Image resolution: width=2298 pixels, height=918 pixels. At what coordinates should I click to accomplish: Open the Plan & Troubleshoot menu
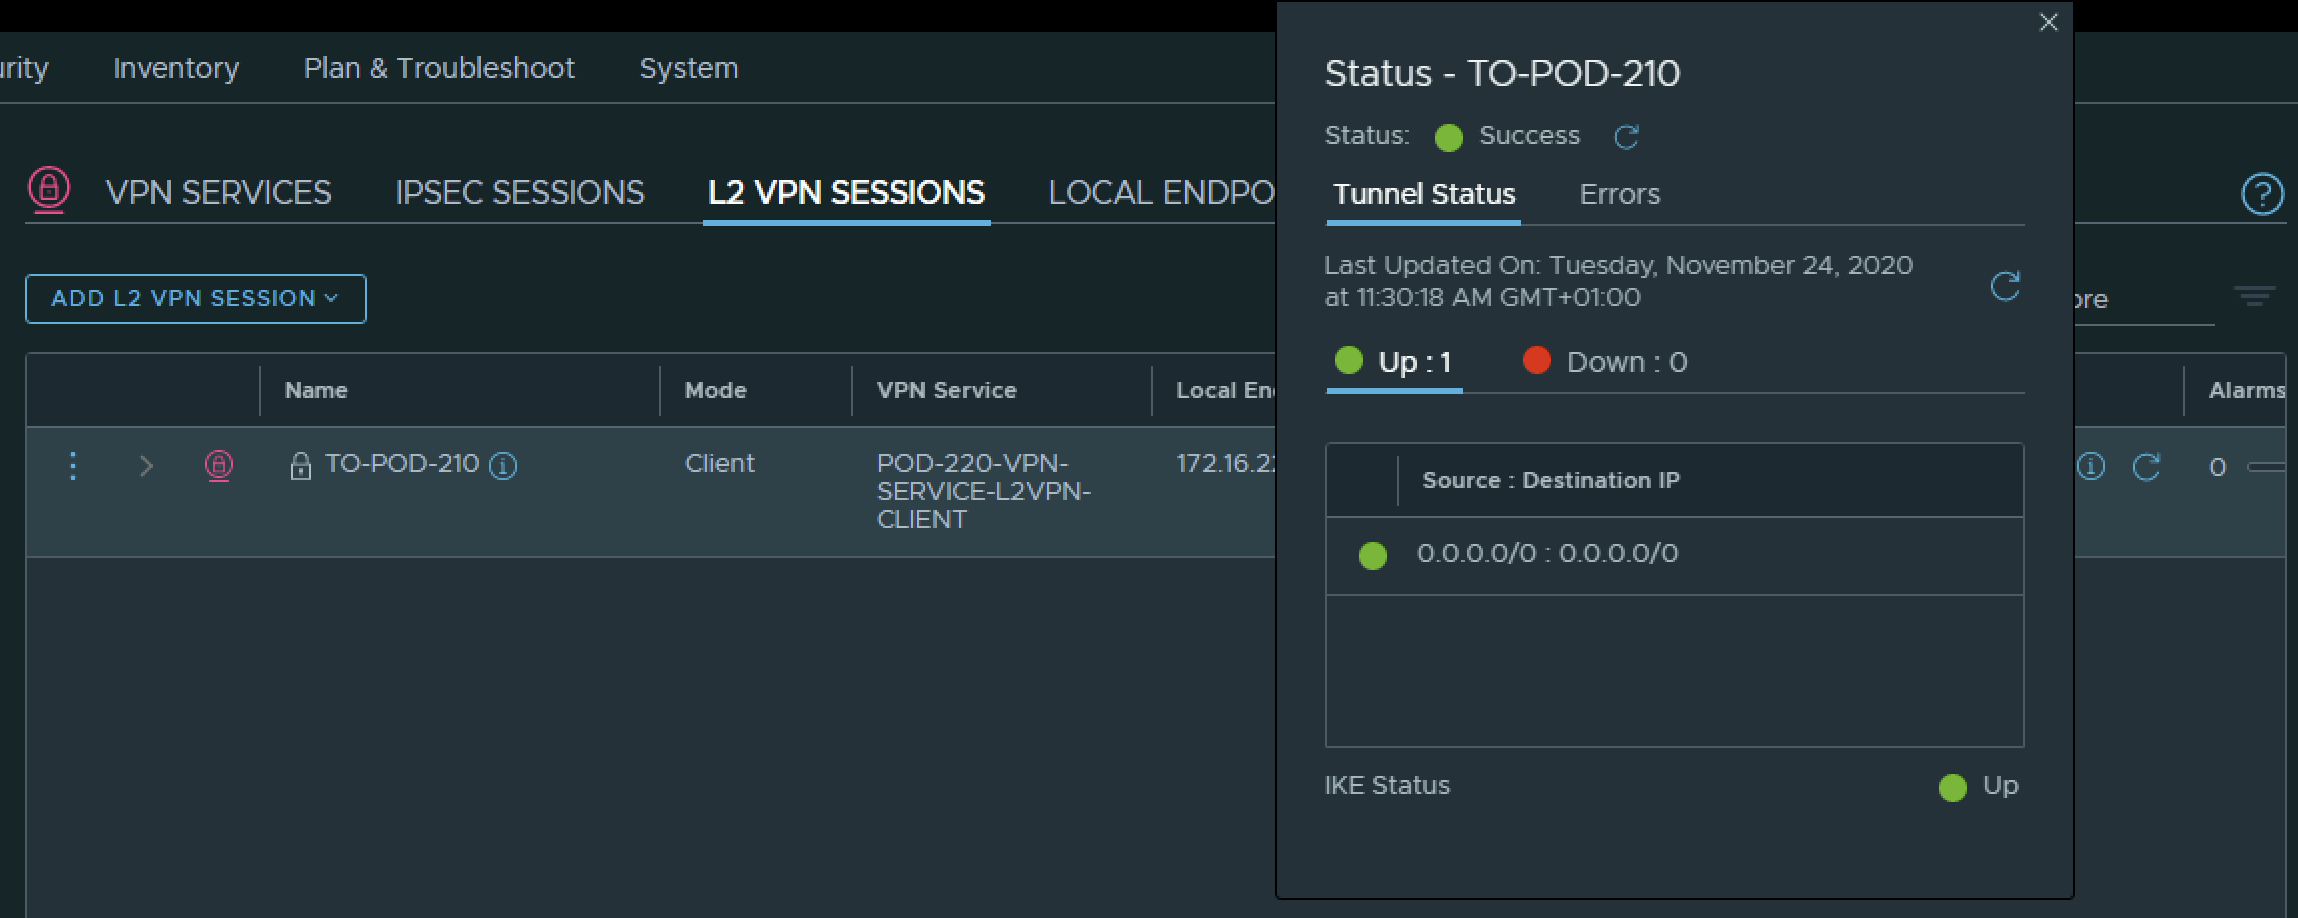439,68
